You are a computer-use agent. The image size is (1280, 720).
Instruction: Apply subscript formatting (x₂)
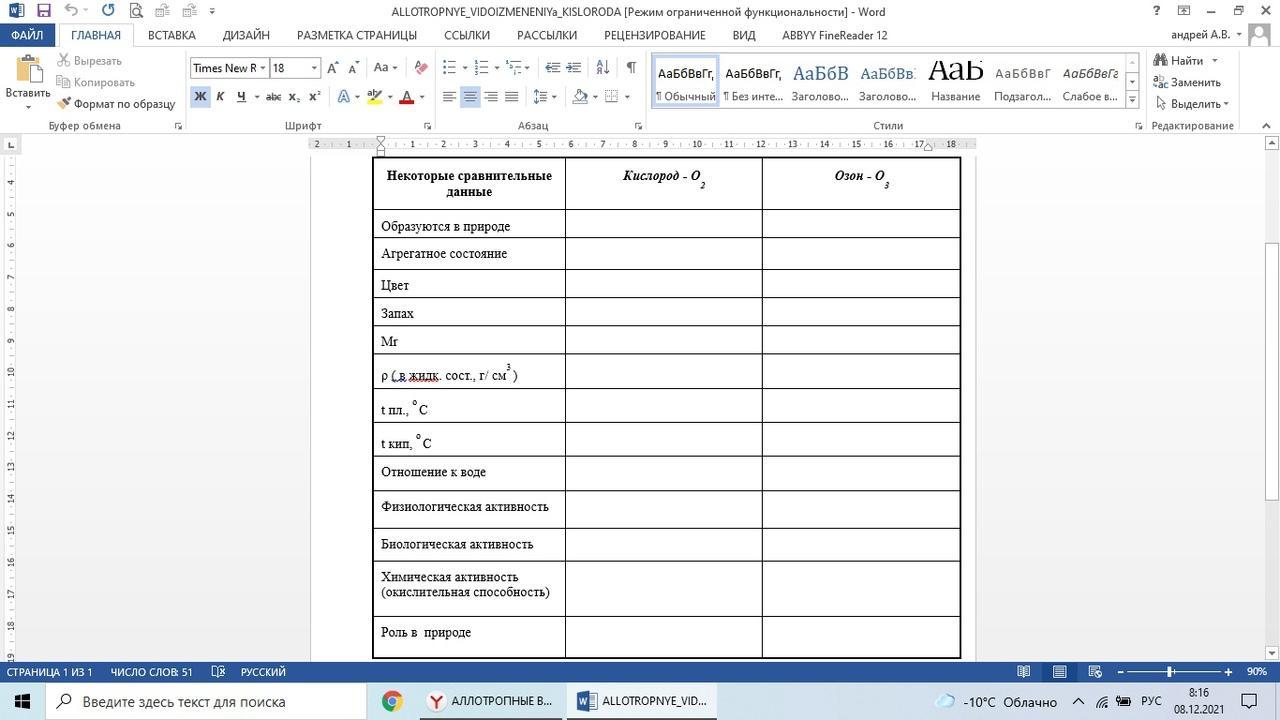coord(294,97)
